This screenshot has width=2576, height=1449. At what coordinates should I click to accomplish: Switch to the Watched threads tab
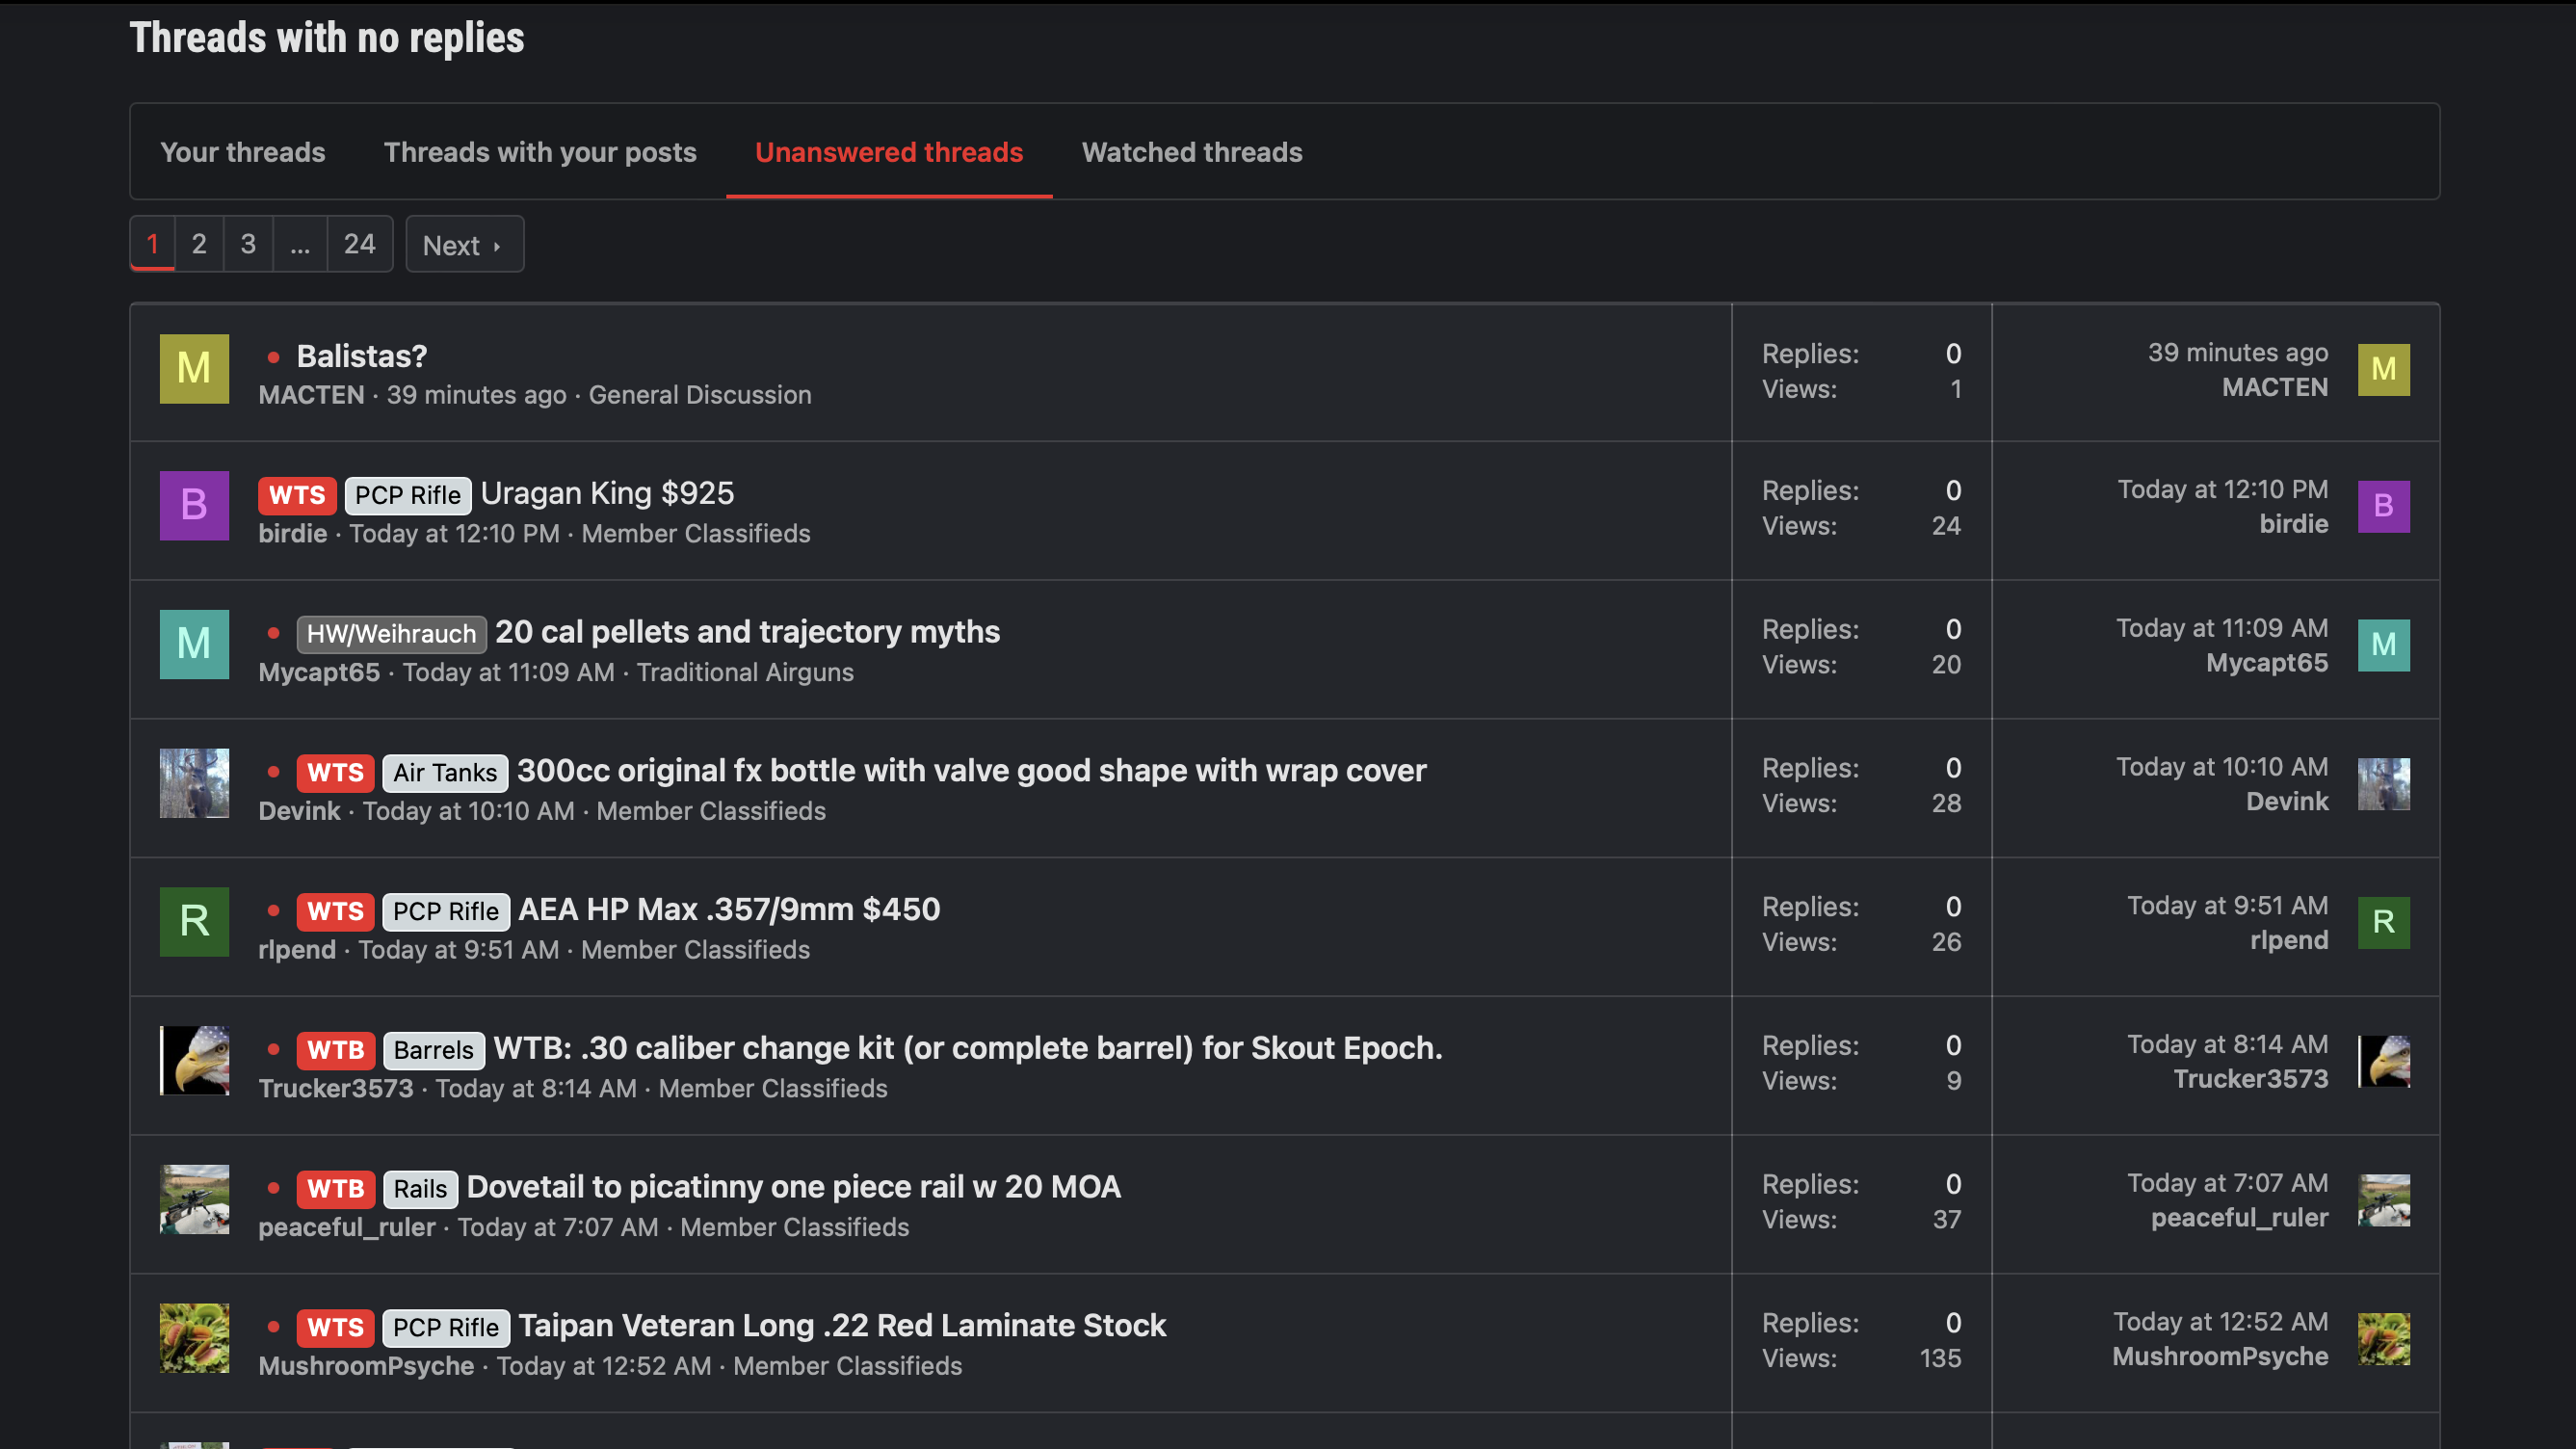[x=1192, y=152]
